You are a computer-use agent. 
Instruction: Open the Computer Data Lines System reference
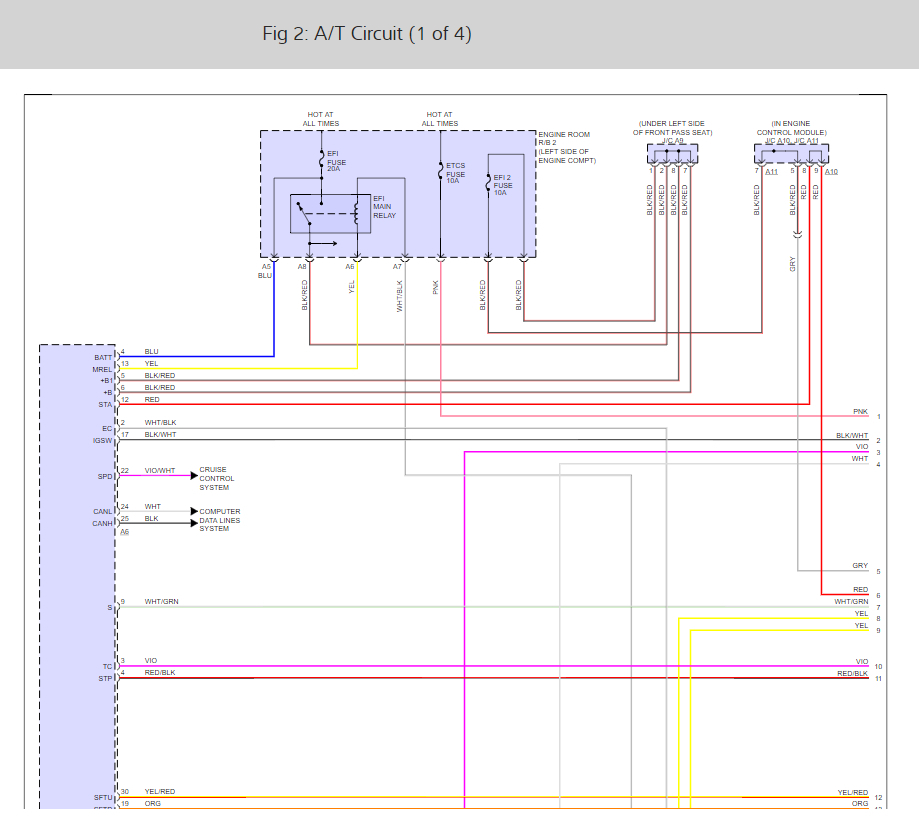tap(219, 520)
